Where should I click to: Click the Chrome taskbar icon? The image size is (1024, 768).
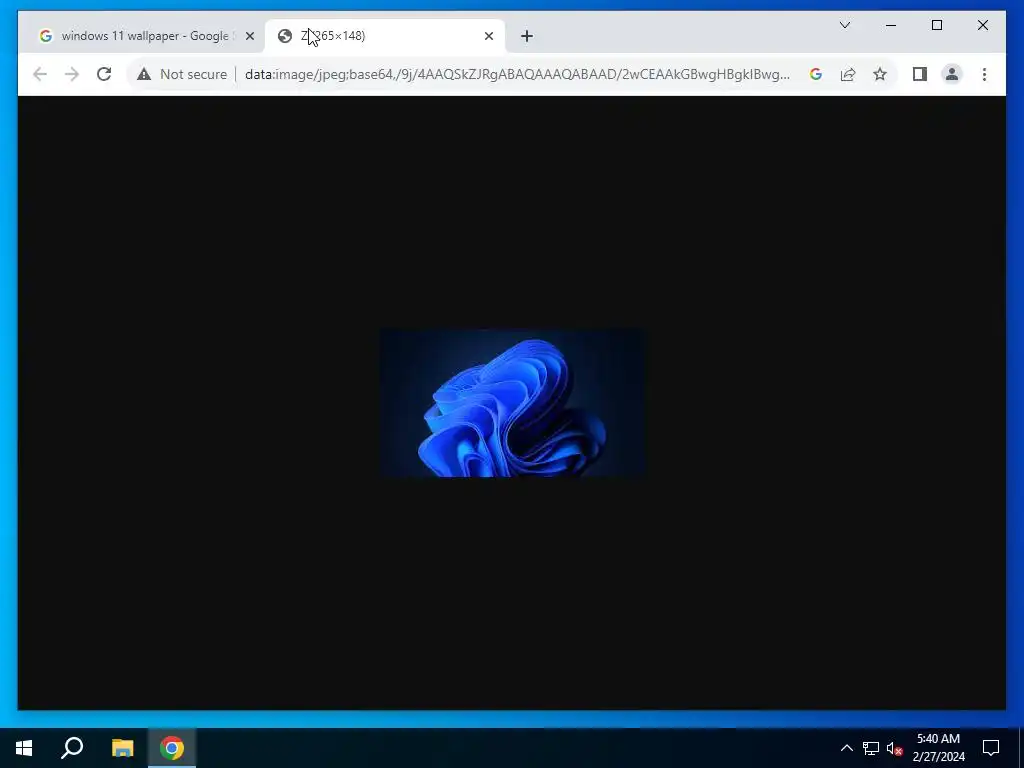coord(172,748)
